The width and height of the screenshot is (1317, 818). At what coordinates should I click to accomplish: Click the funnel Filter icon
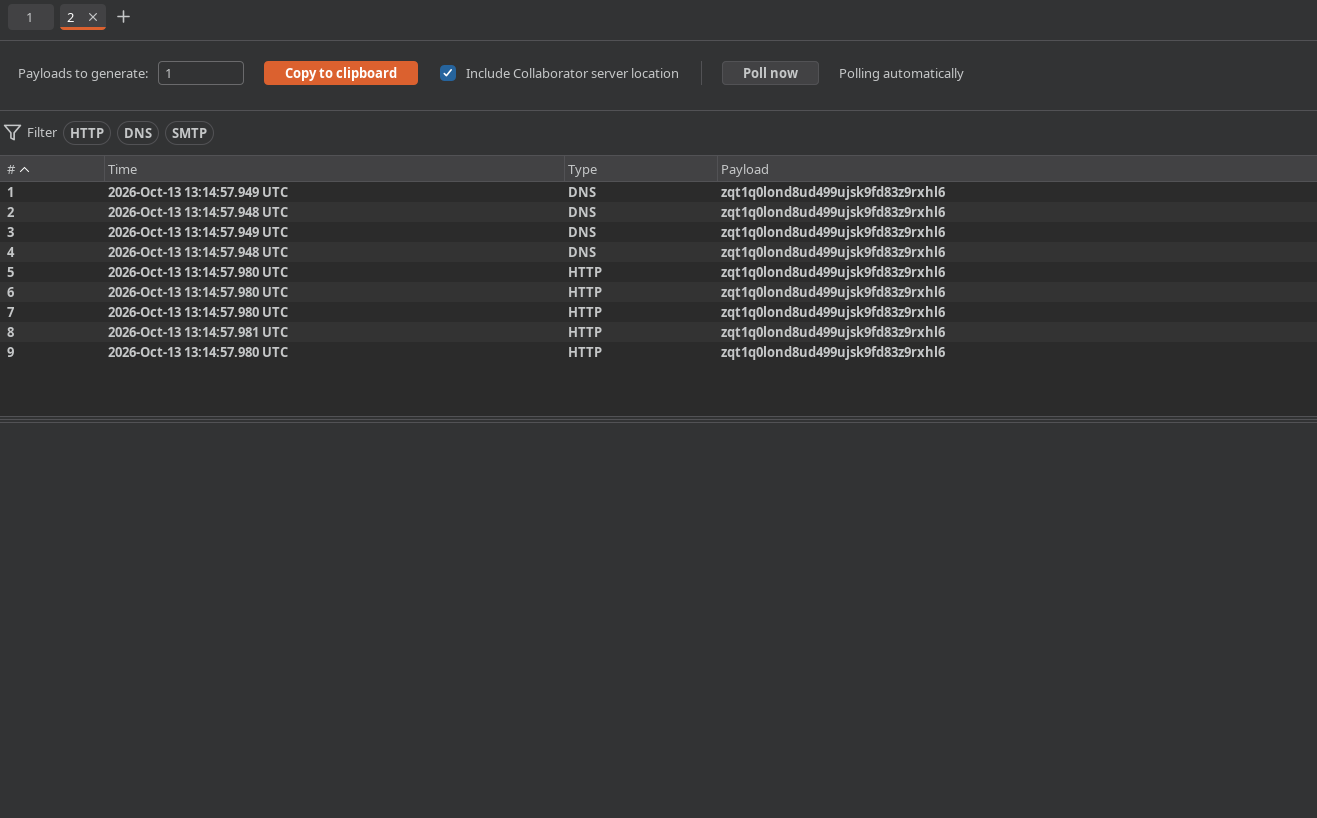point(12,132)
